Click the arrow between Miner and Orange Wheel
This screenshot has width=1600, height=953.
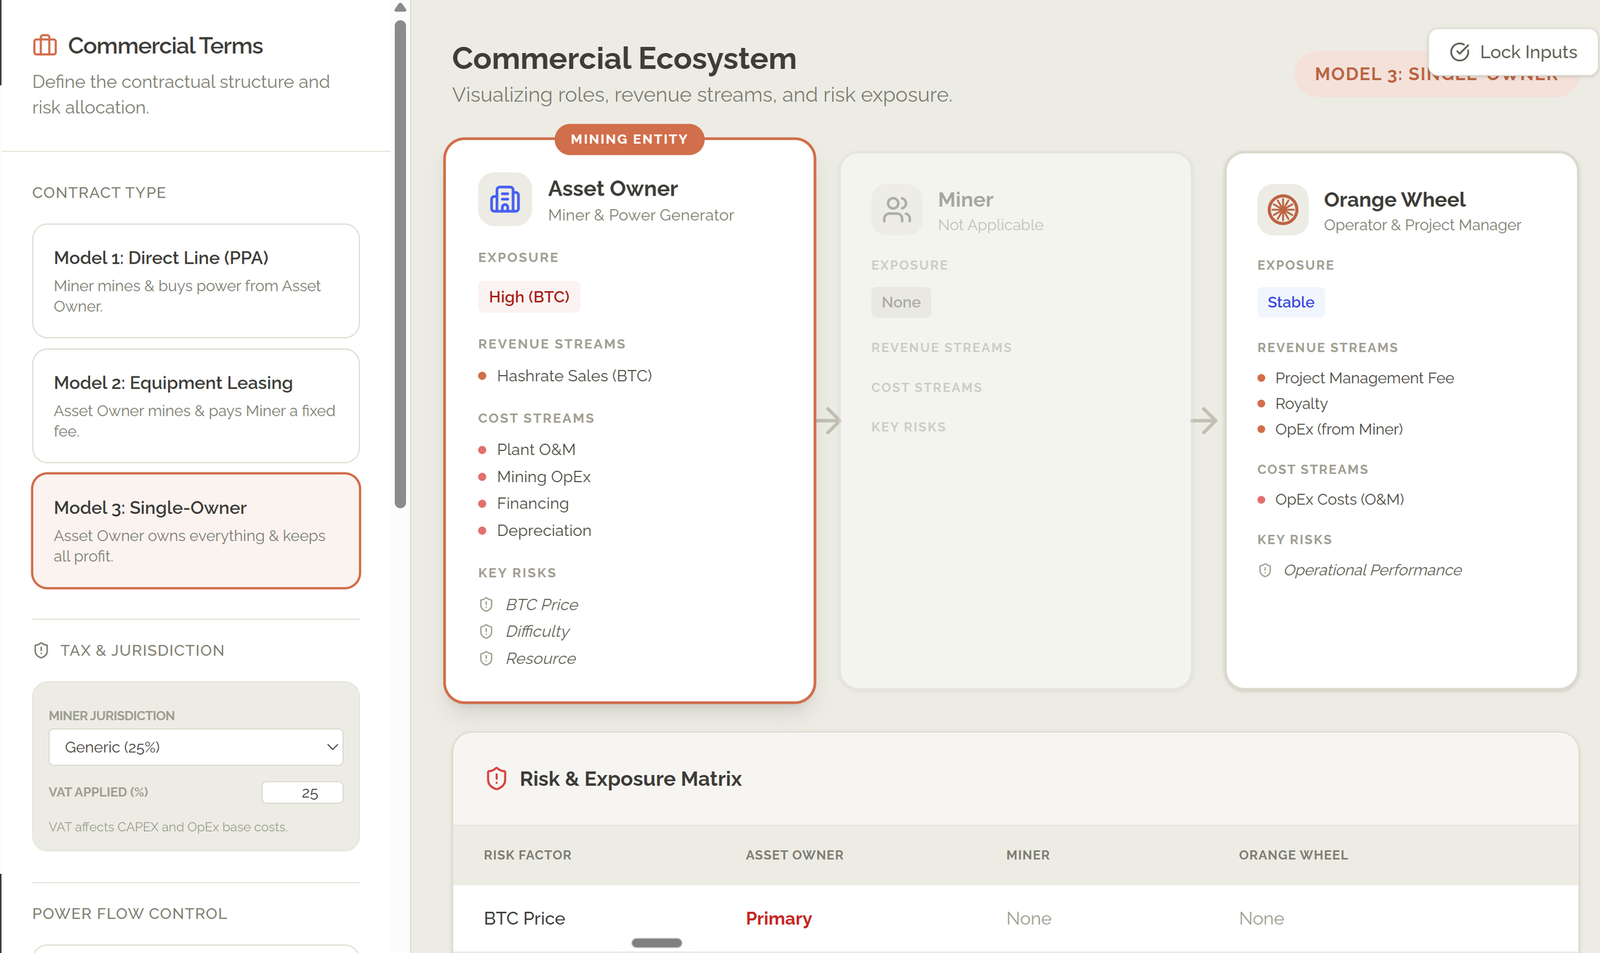[x=1204, y=420]
